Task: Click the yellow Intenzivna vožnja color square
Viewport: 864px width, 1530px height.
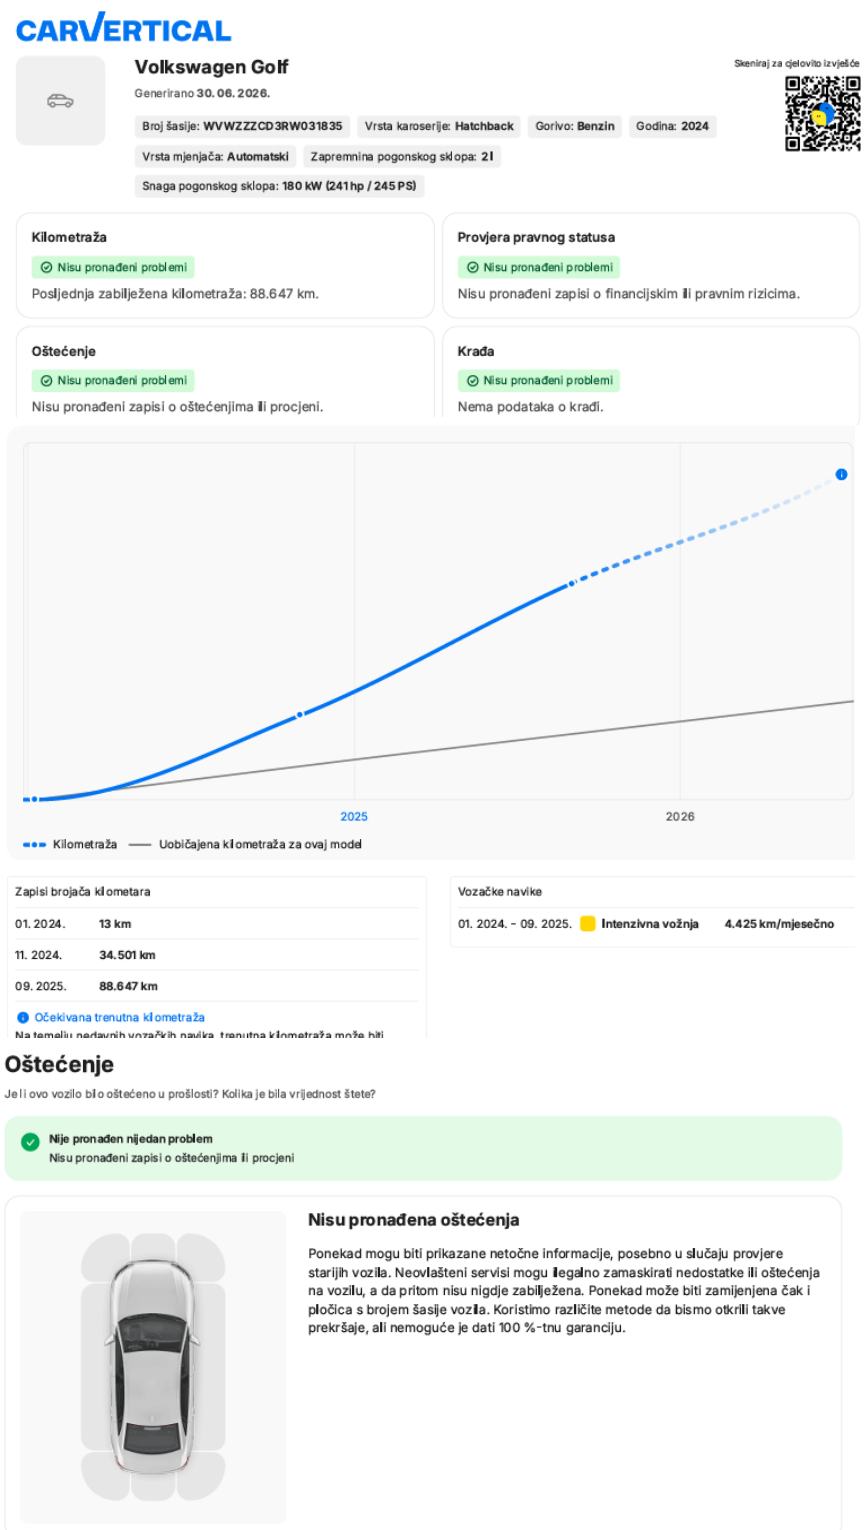Action: pos(588,923)
